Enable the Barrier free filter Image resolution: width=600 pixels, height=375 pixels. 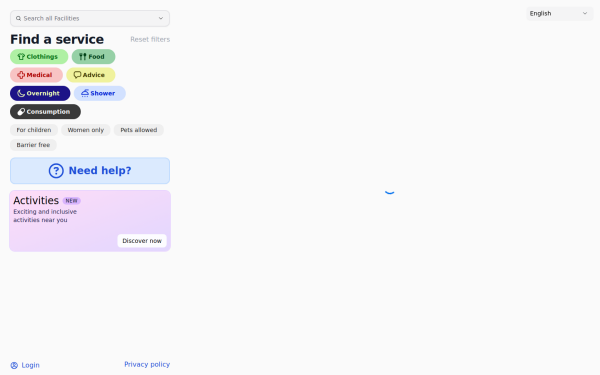pos(33,145)
